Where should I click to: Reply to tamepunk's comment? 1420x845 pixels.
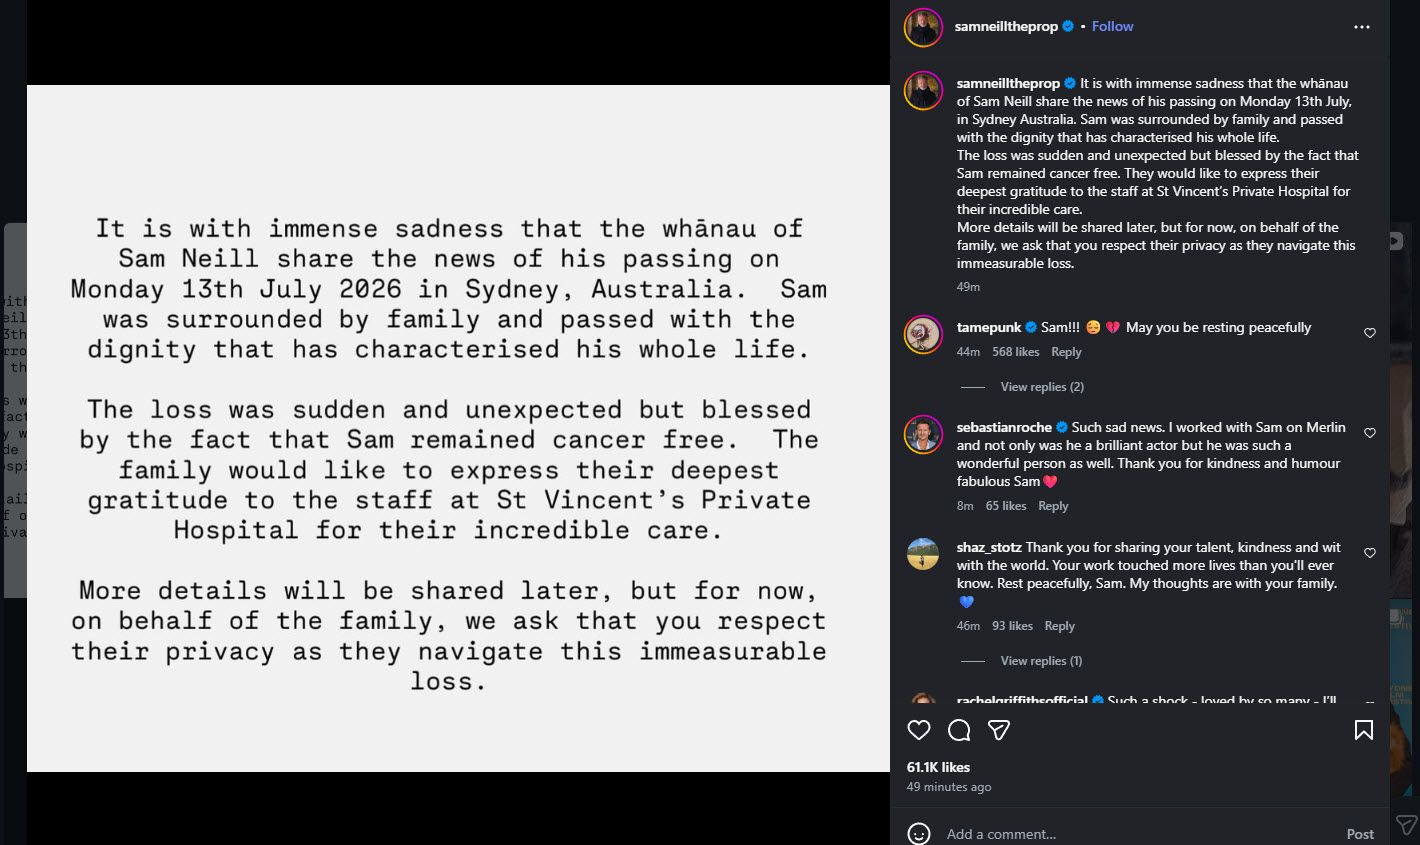[1066, 352]
